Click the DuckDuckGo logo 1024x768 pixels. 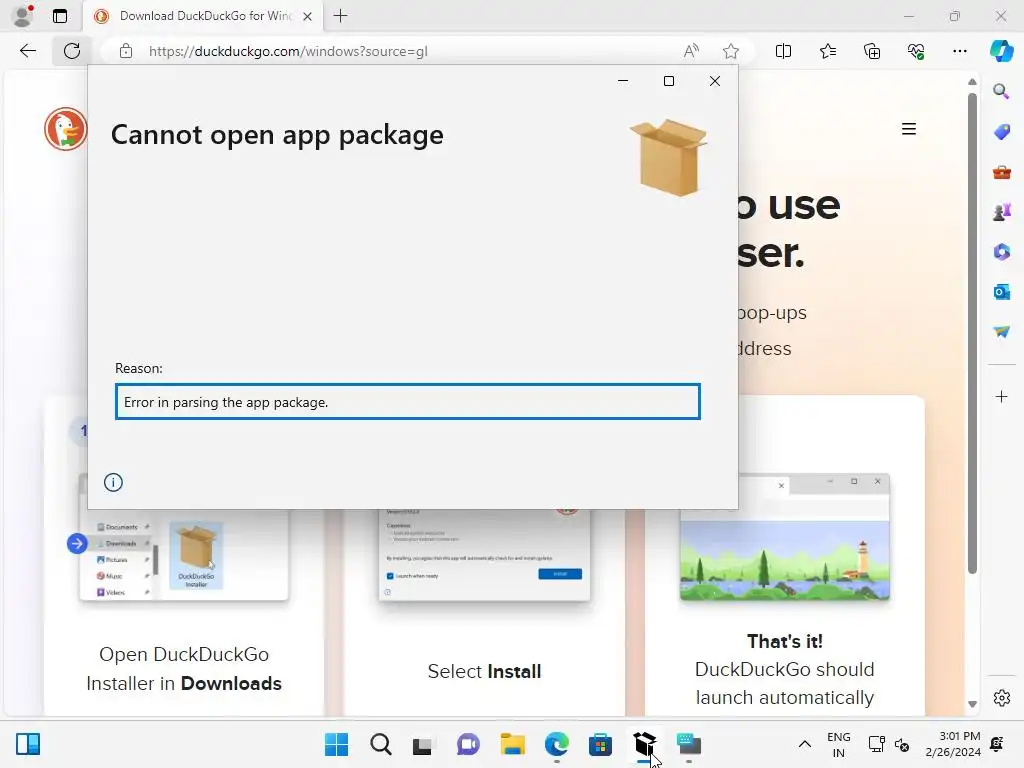[65, 129]
